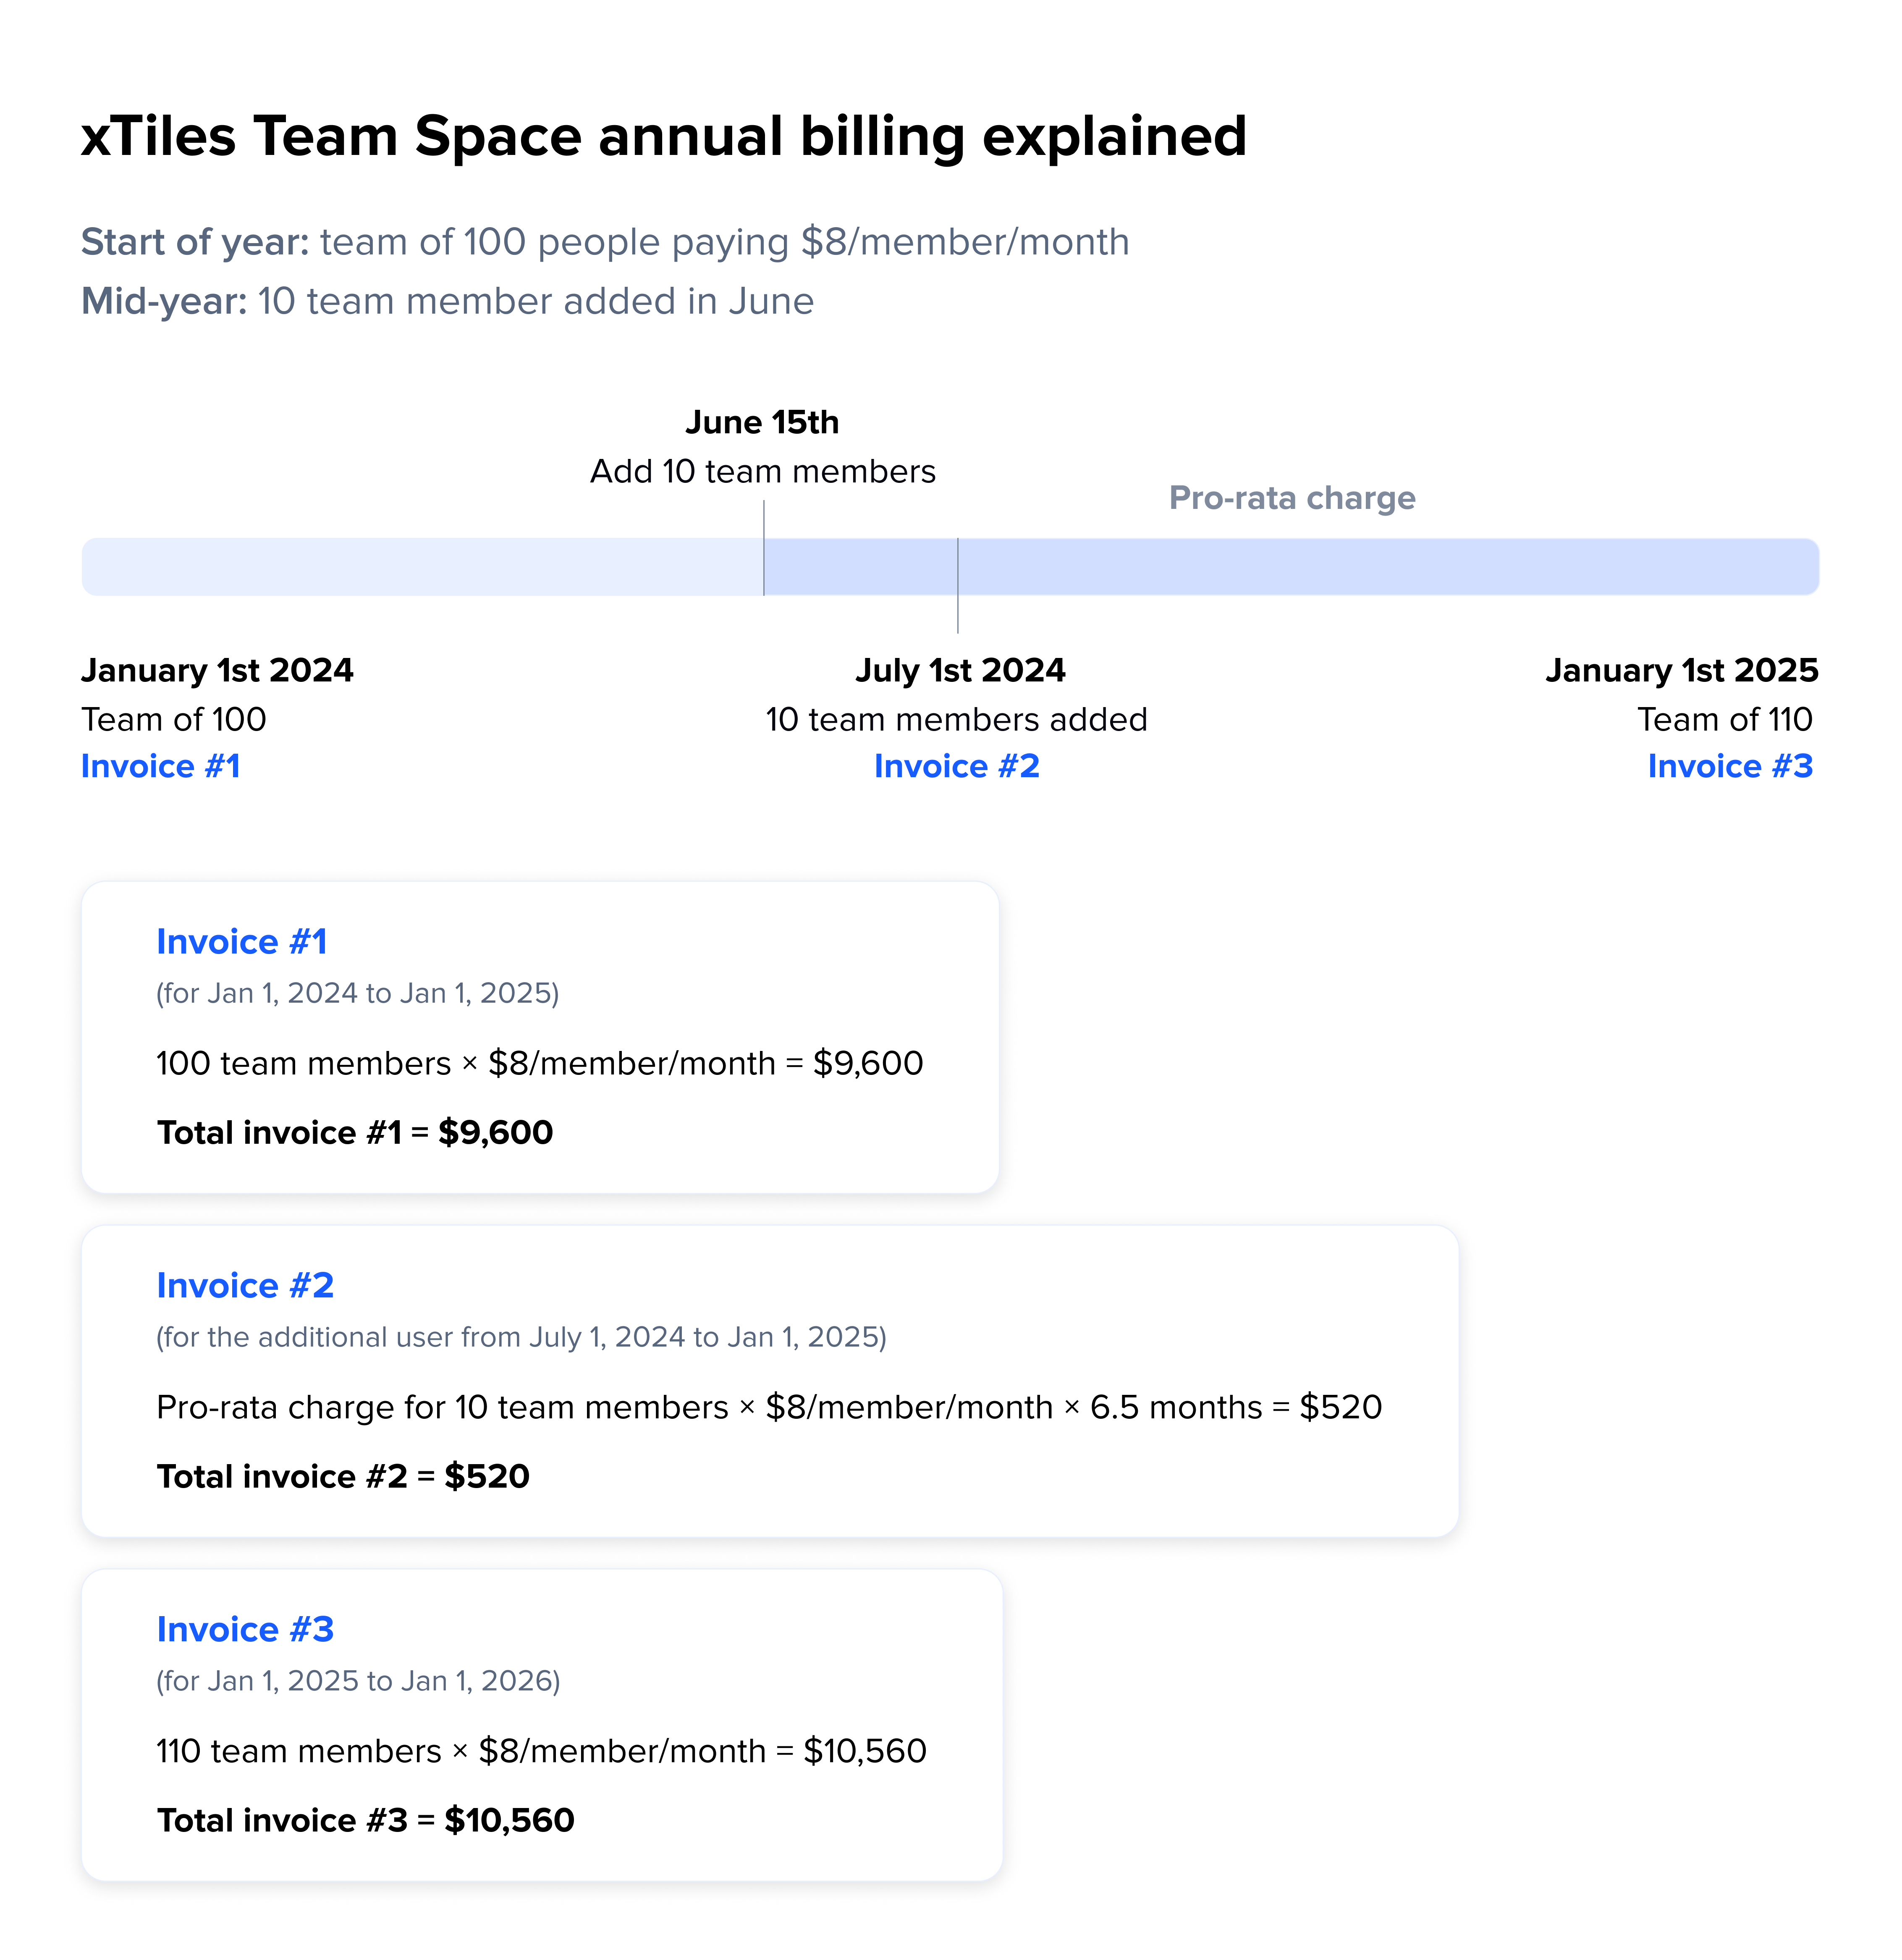
Task: Click the 'Mid-year:' description line
Action: coord(447,301)
